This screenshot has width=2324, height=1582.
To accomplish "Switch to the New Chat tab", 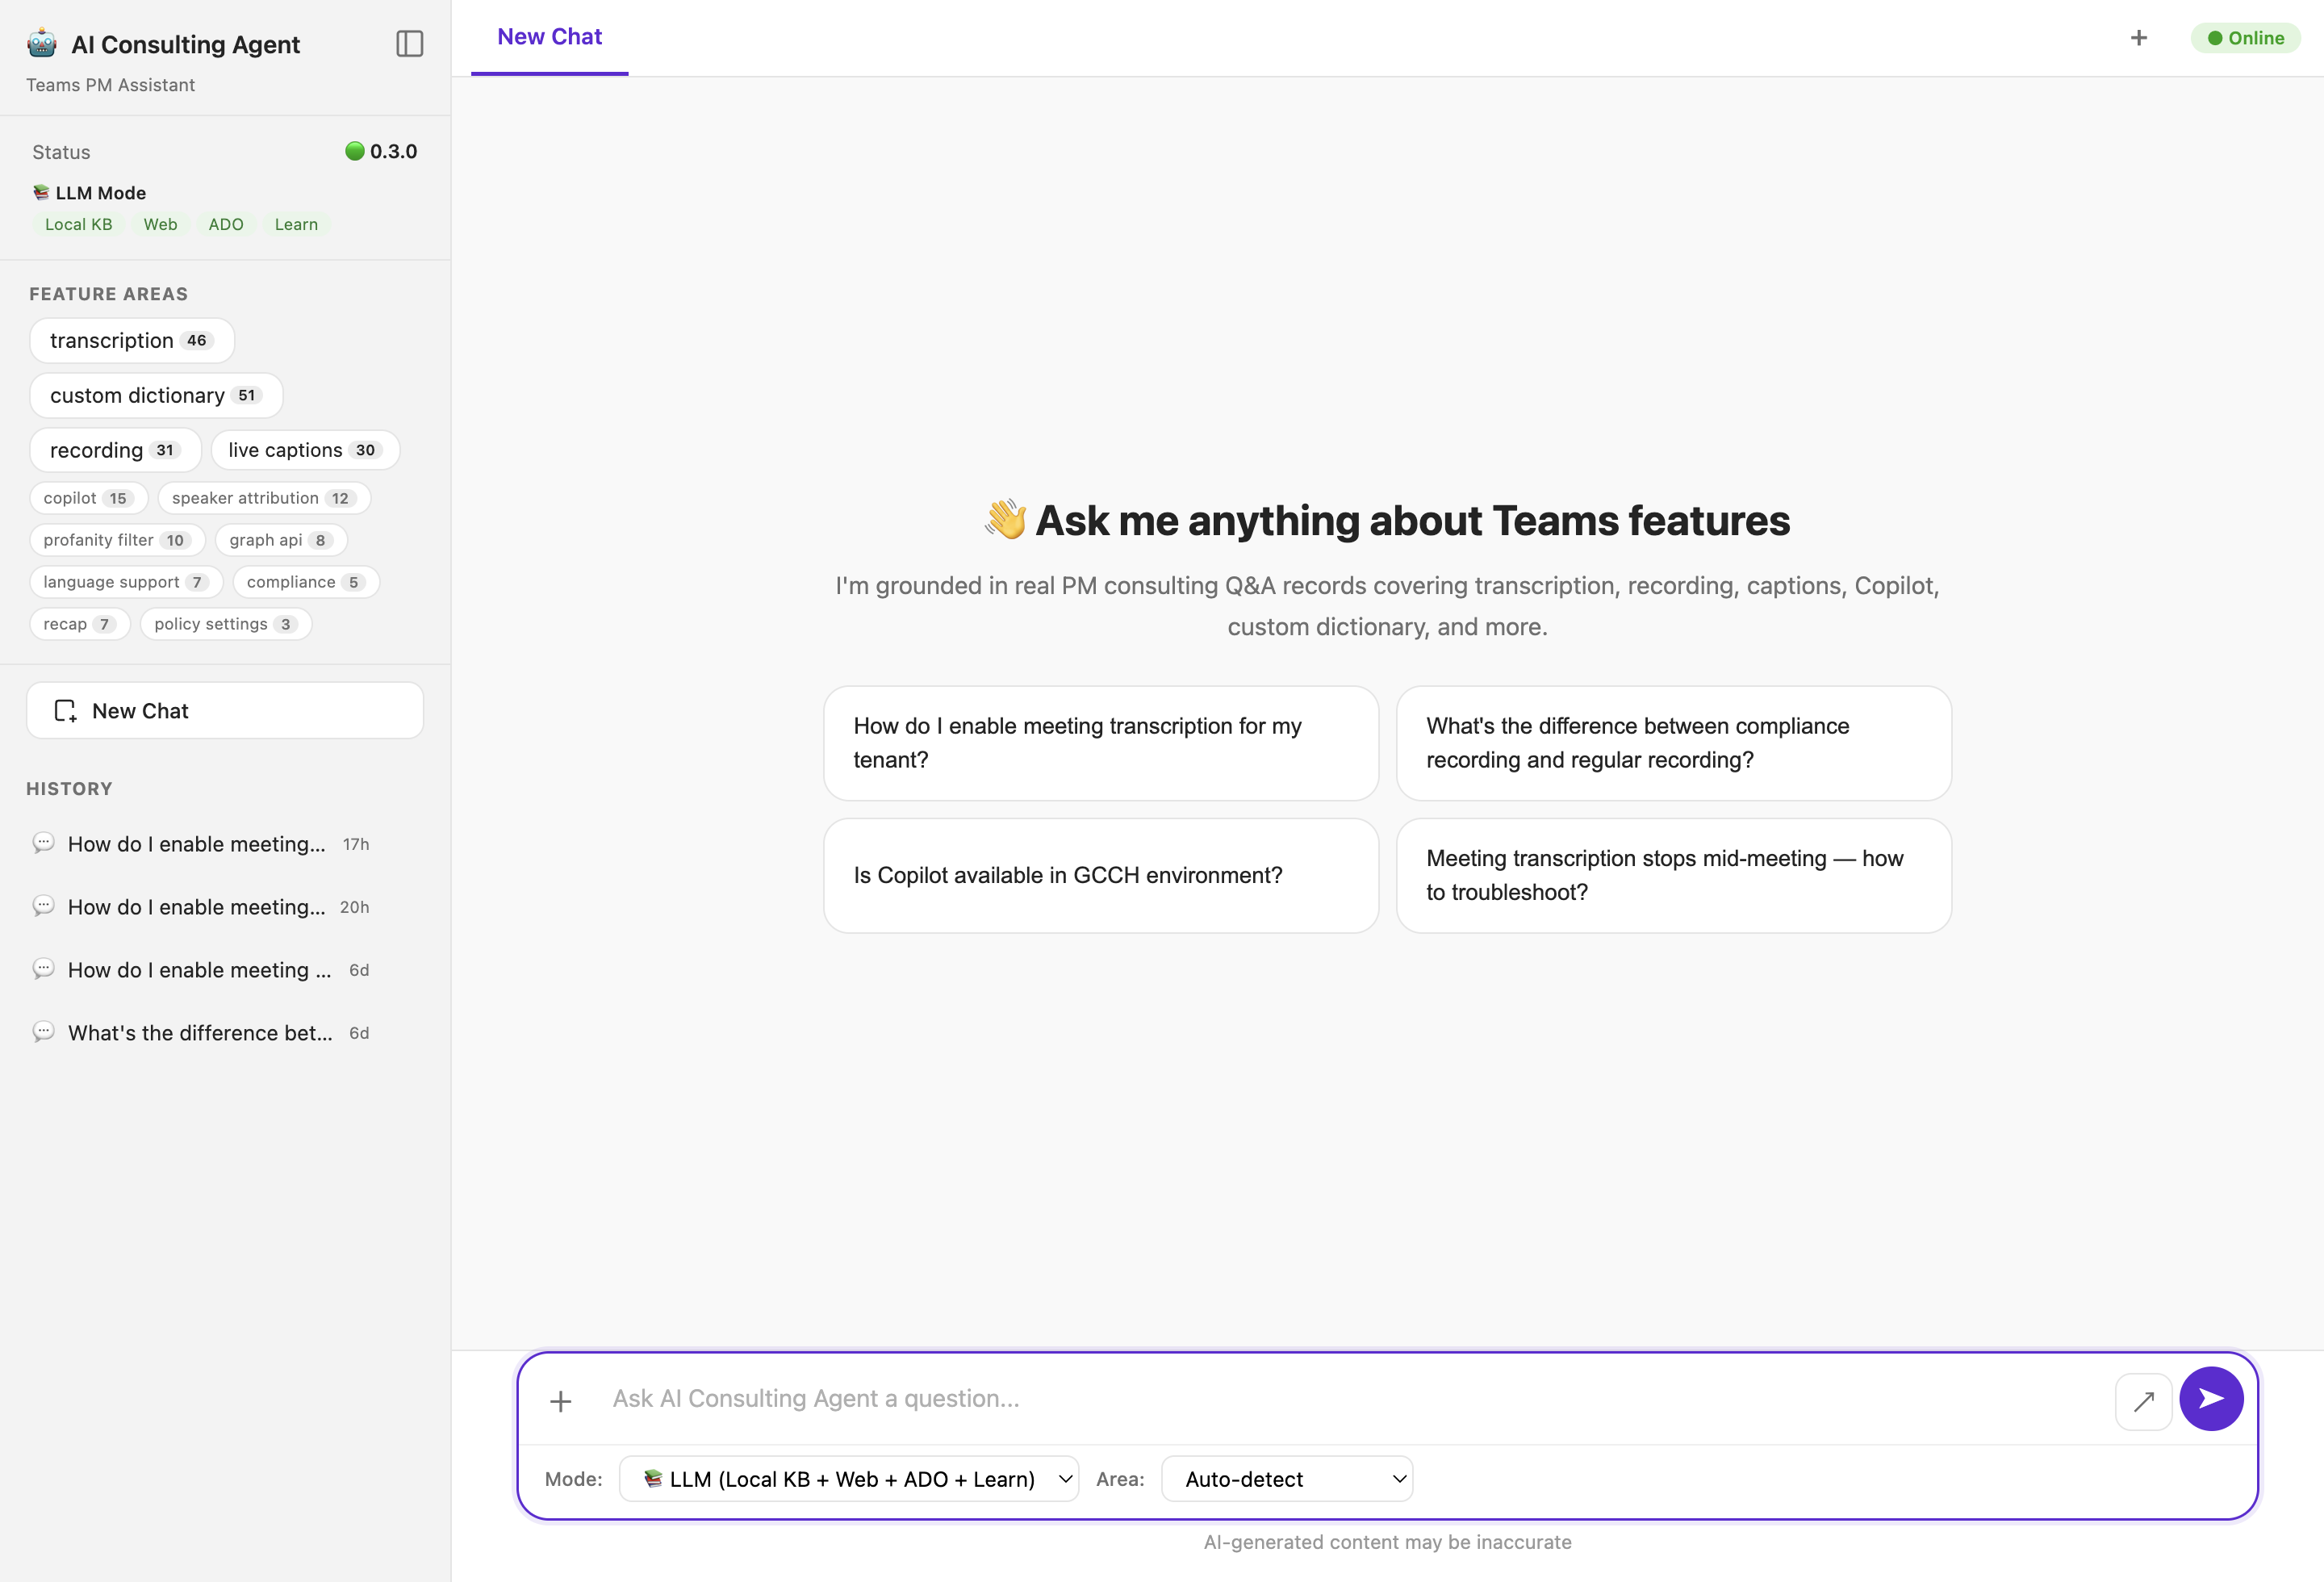I will pyautogui.click(x=550, y=37).
